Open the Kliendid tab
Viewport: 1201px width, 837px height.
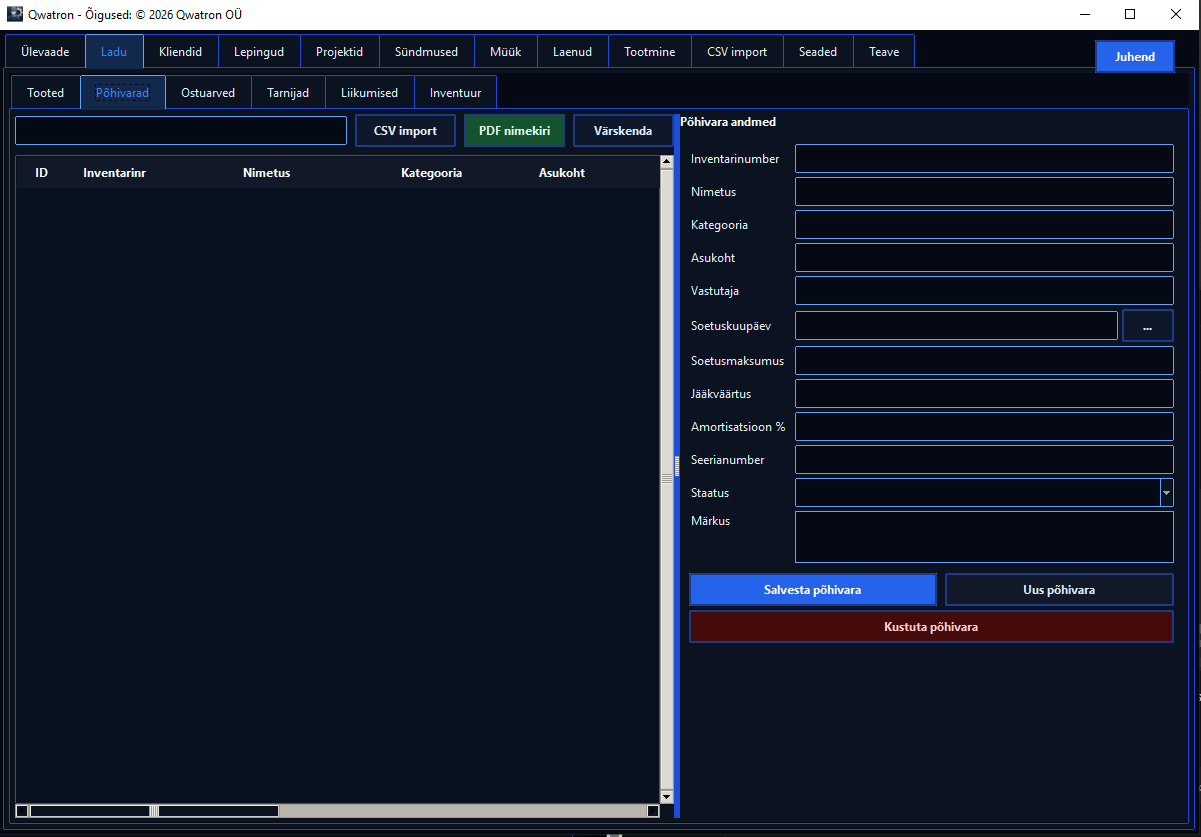[x=181, y=52]
